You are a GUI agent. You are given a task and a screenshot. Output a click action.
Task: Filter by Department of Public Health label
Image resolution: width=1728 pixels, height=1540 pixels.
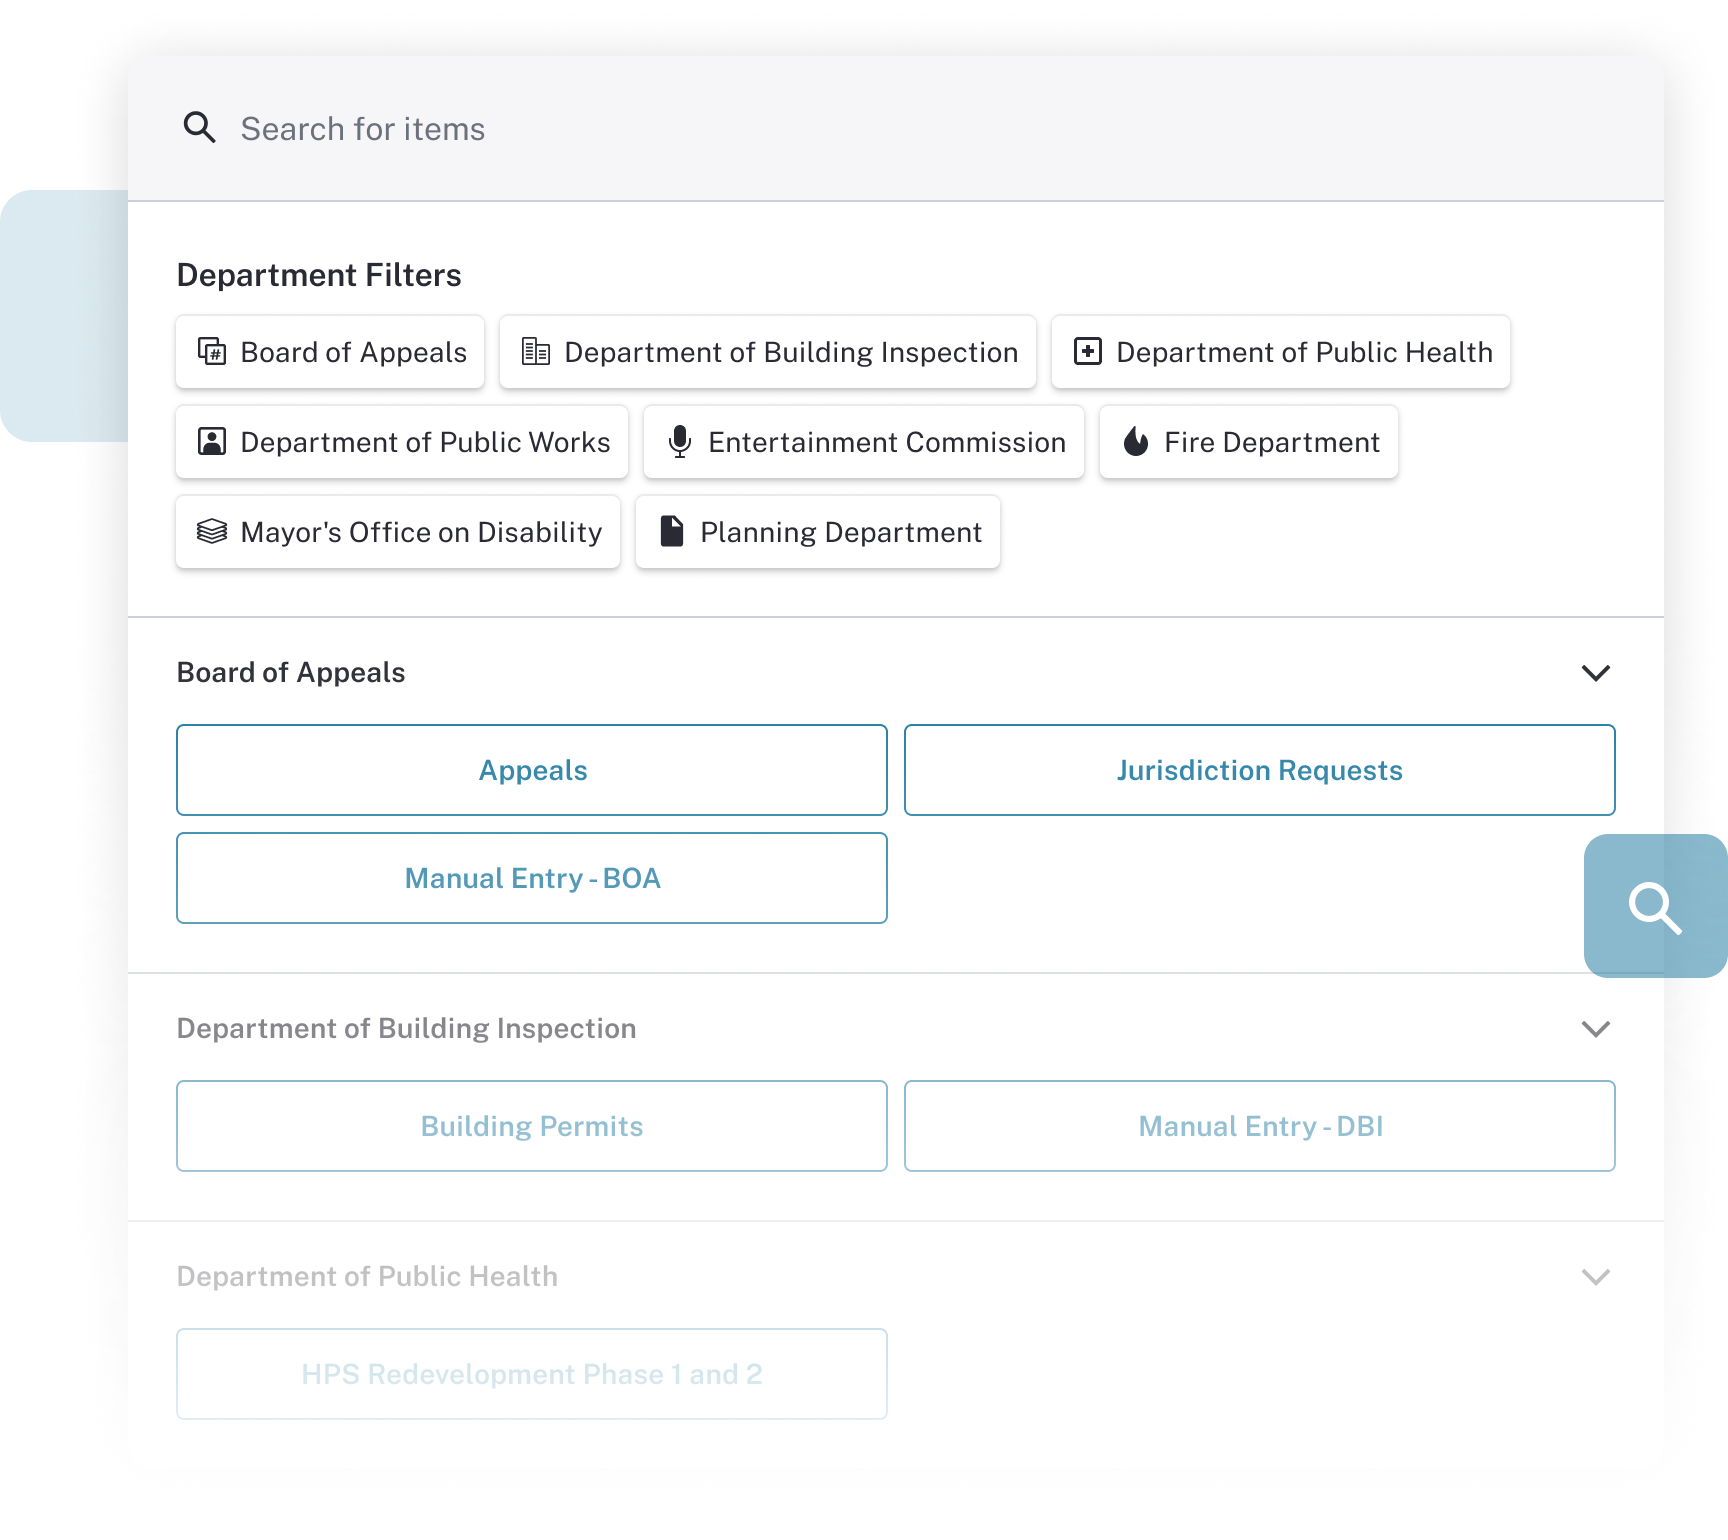(1304, 352)
